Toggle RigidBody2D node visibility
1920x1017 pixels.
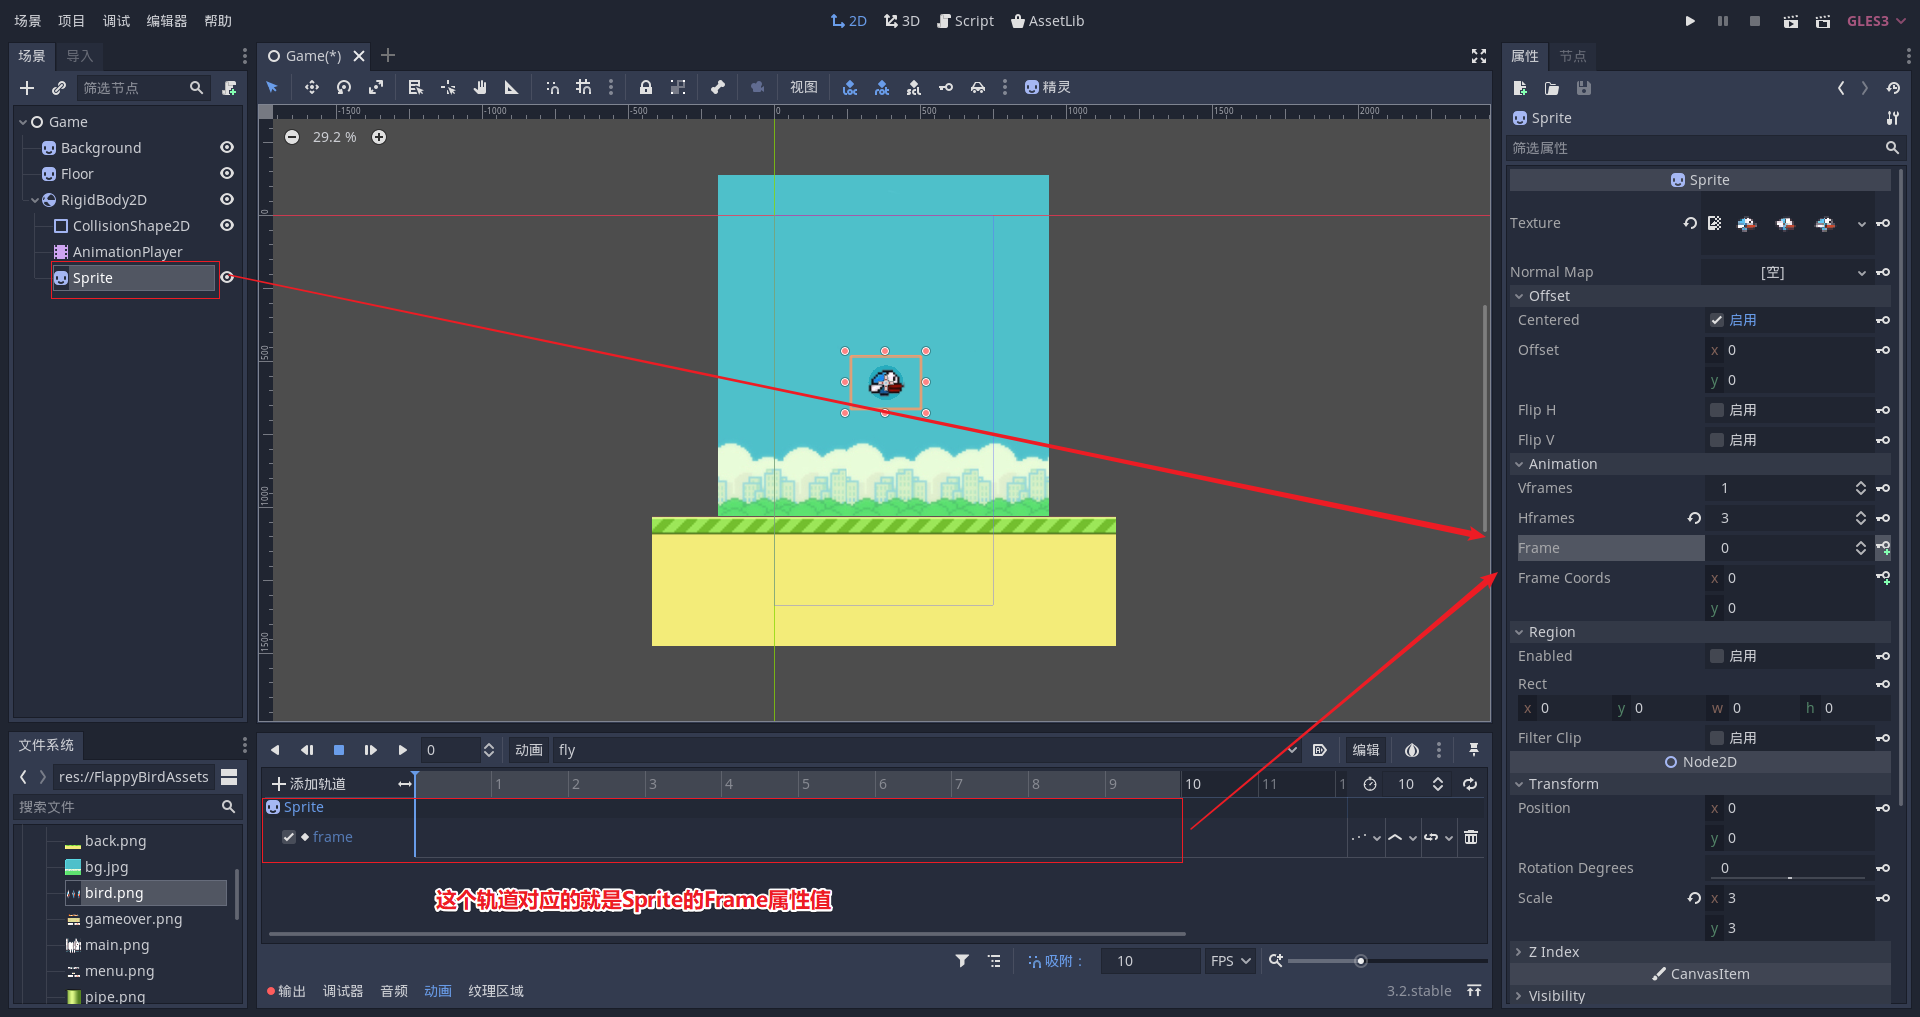tap(227, 199)
